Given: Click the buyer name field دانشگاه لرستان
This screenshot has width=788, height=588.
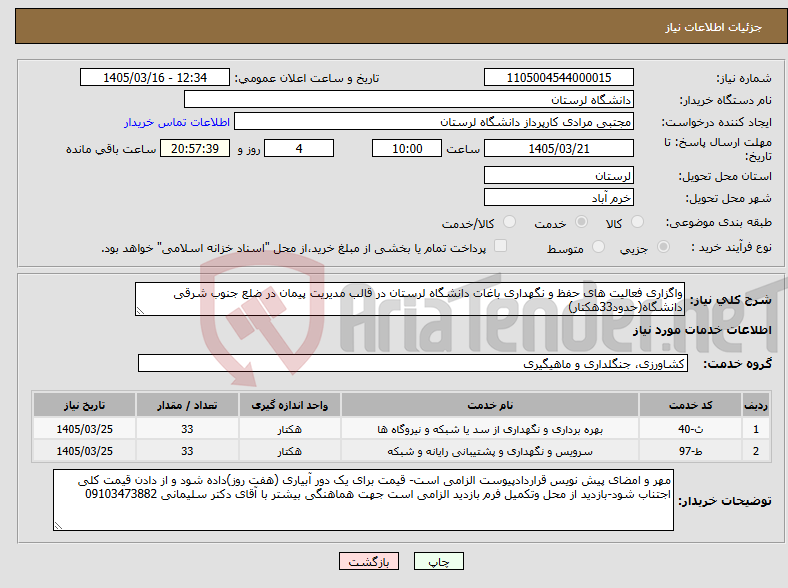Looking at the screenshot, I should coord(409,100).
